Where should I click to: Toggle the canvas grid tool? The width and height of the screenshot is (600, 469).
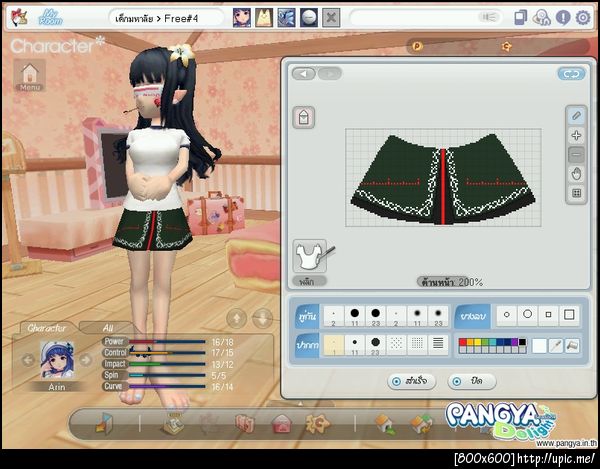[x=576, y=193]
